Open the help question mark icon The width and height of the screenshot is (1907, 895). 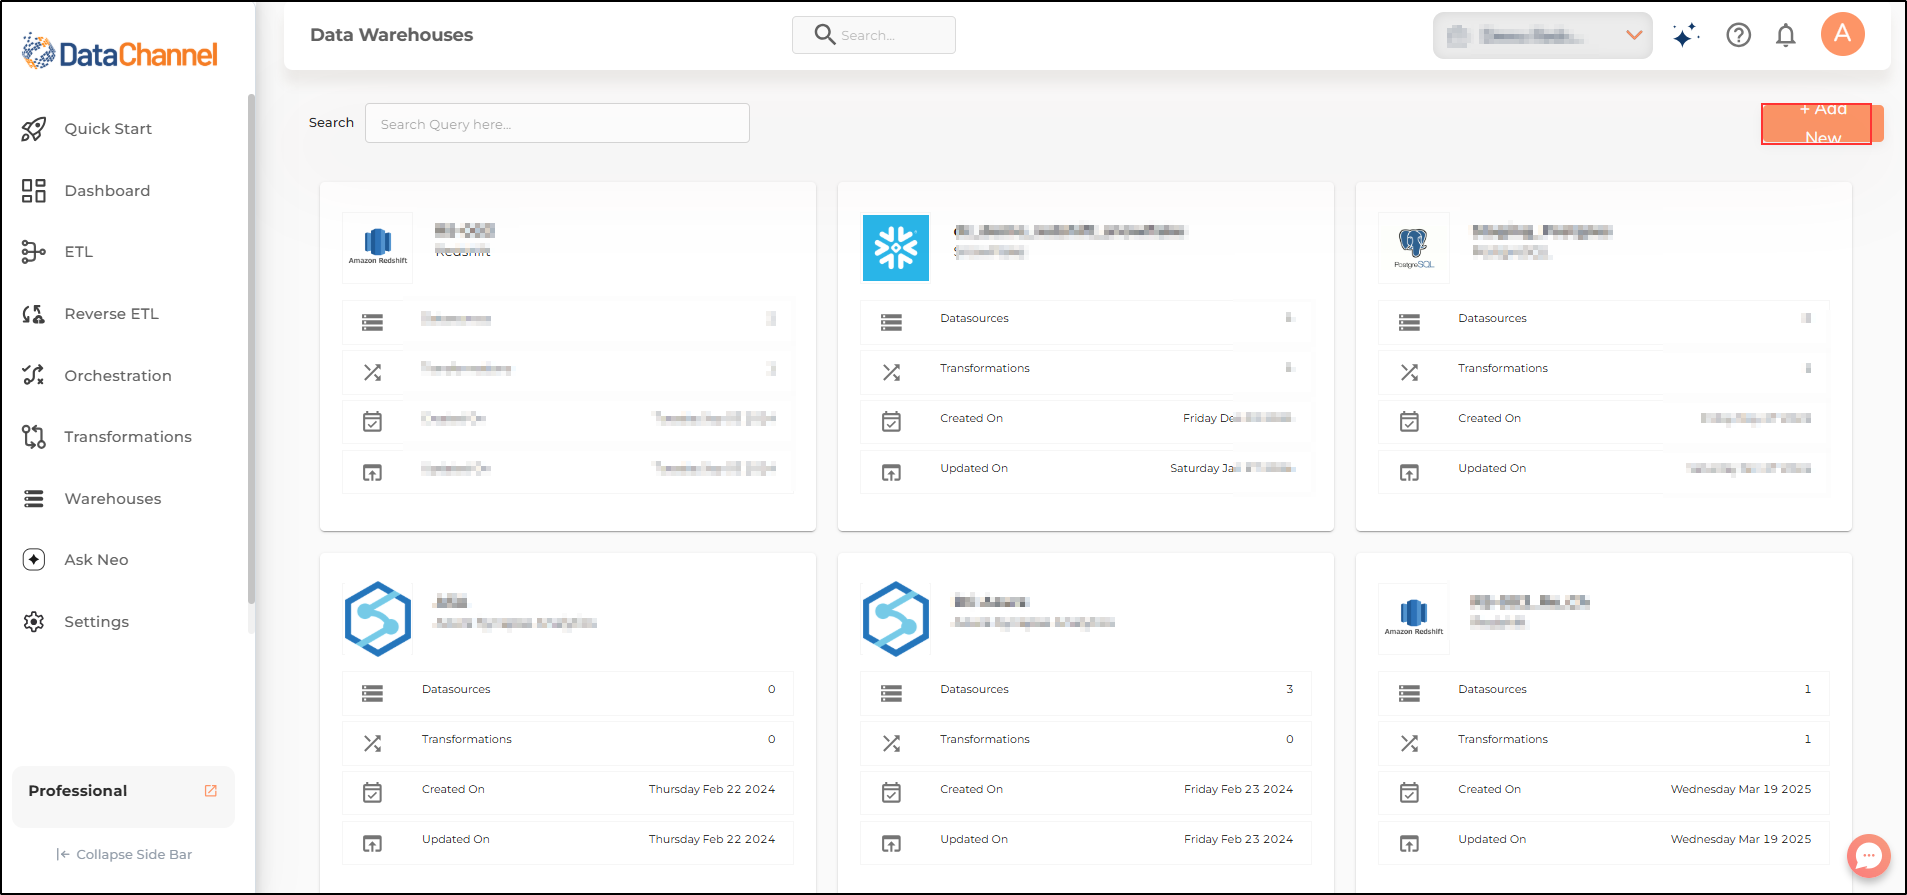(x=1738, y=36)
